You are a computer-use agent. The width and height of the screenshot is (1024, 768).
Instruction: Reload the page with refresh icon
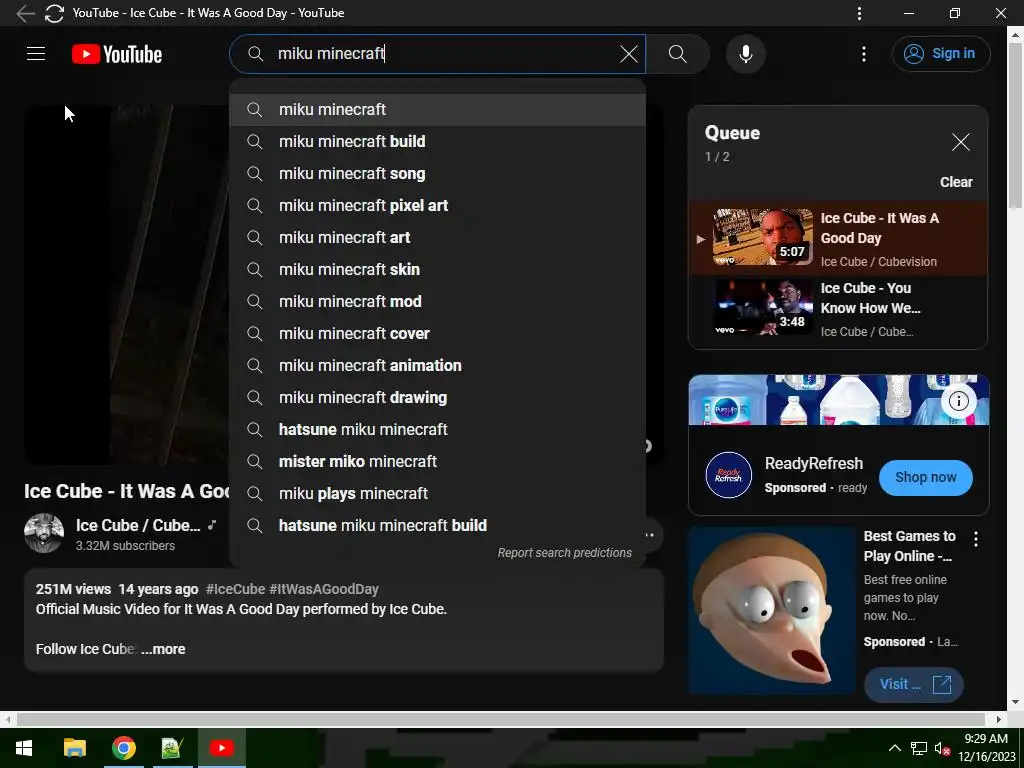(54, 13)
